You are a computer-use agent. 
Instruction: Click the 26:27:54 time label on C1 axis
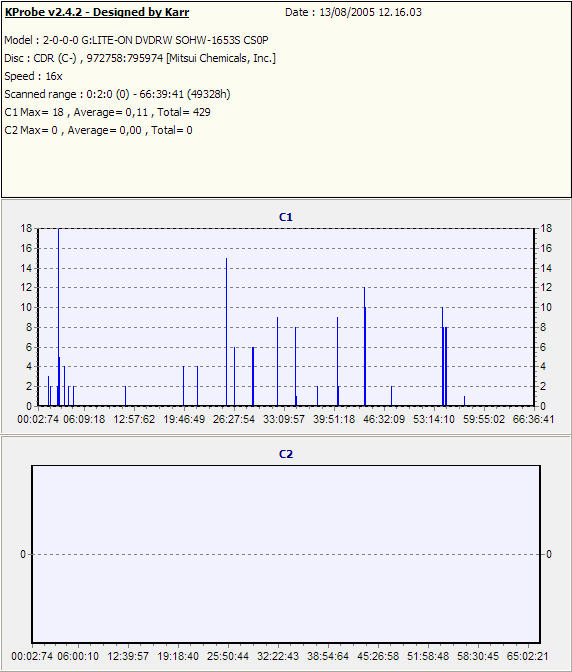234,419
